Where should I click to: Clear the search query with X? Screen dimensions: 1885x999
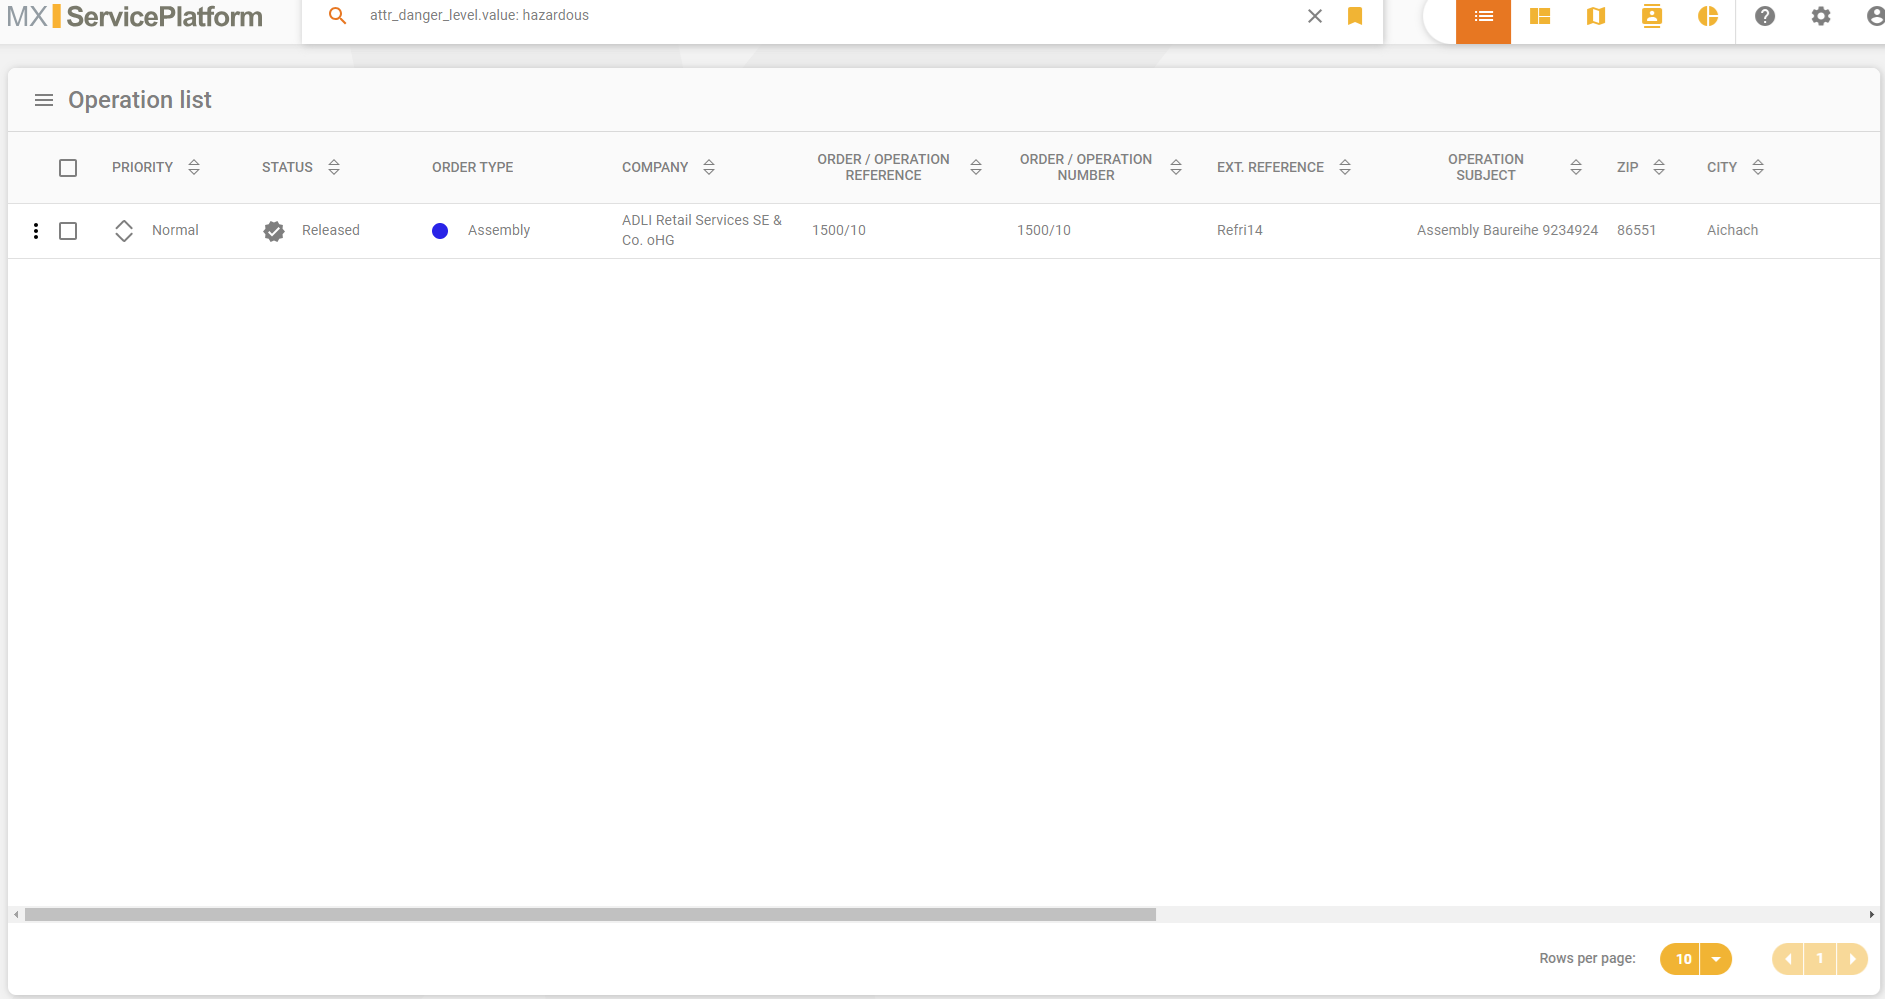pos(1315,16)
